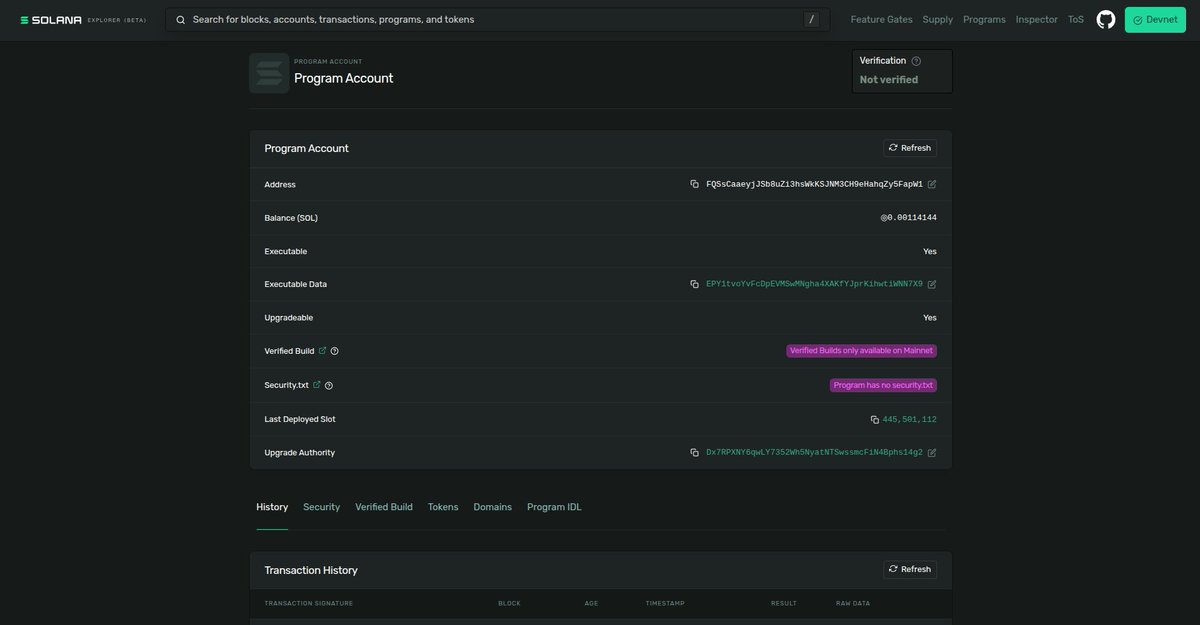Open Feature Gates in the top navigation

coord(882,20)
